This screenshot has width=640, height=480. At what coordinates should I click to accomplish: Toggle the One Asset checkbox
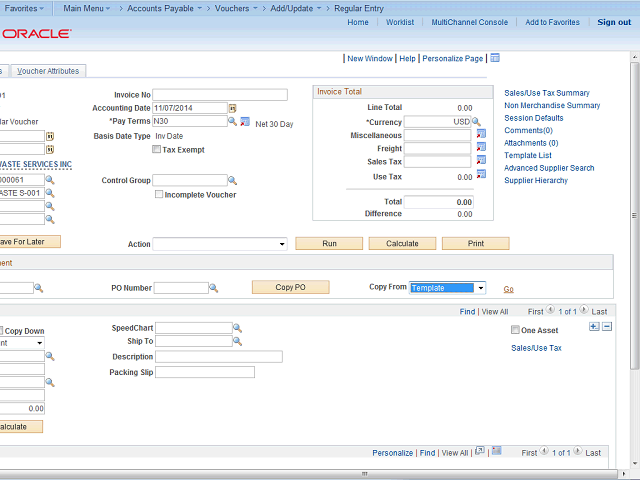515,330
